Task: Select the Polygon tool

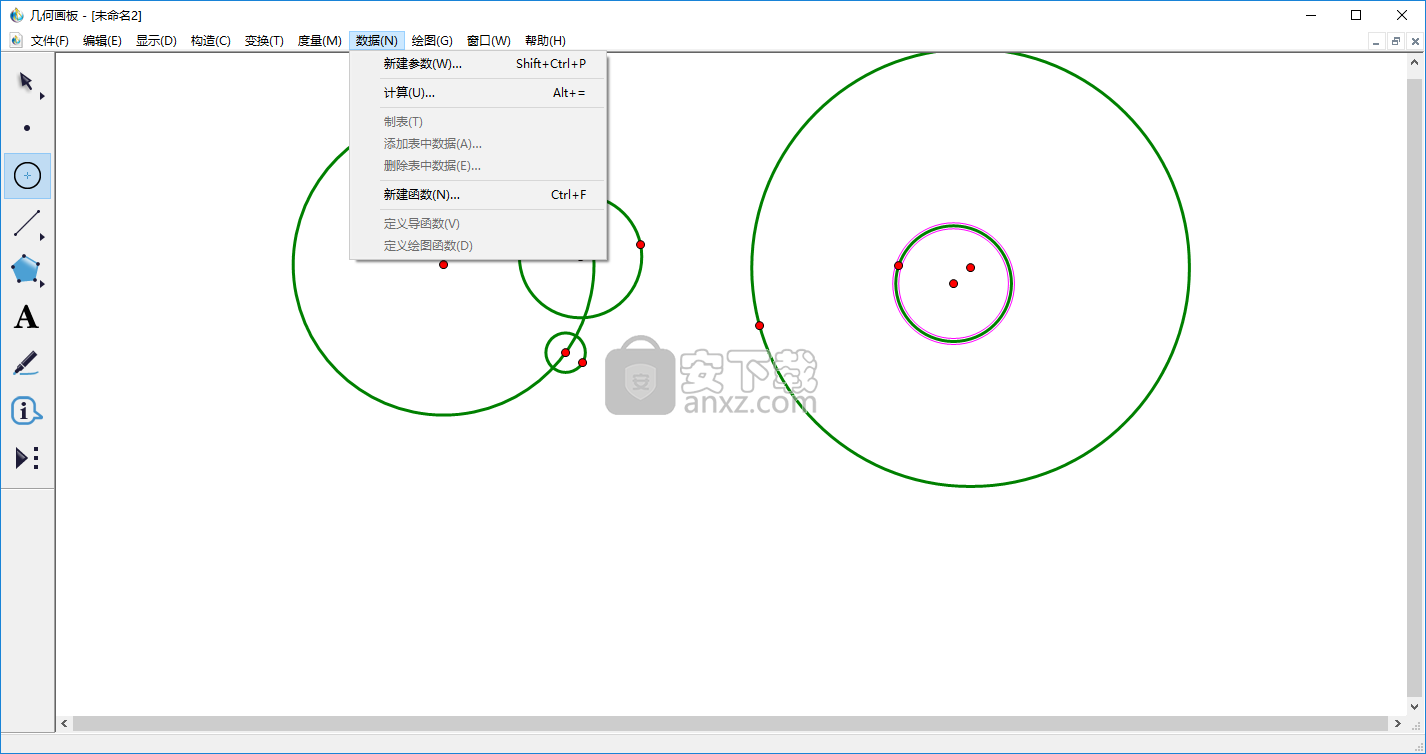Action: (x=27, y=270)
